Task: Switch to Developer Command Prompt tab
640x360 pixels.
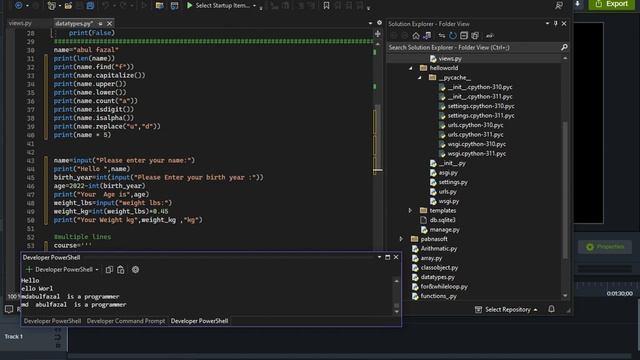Action: [126, 321]
